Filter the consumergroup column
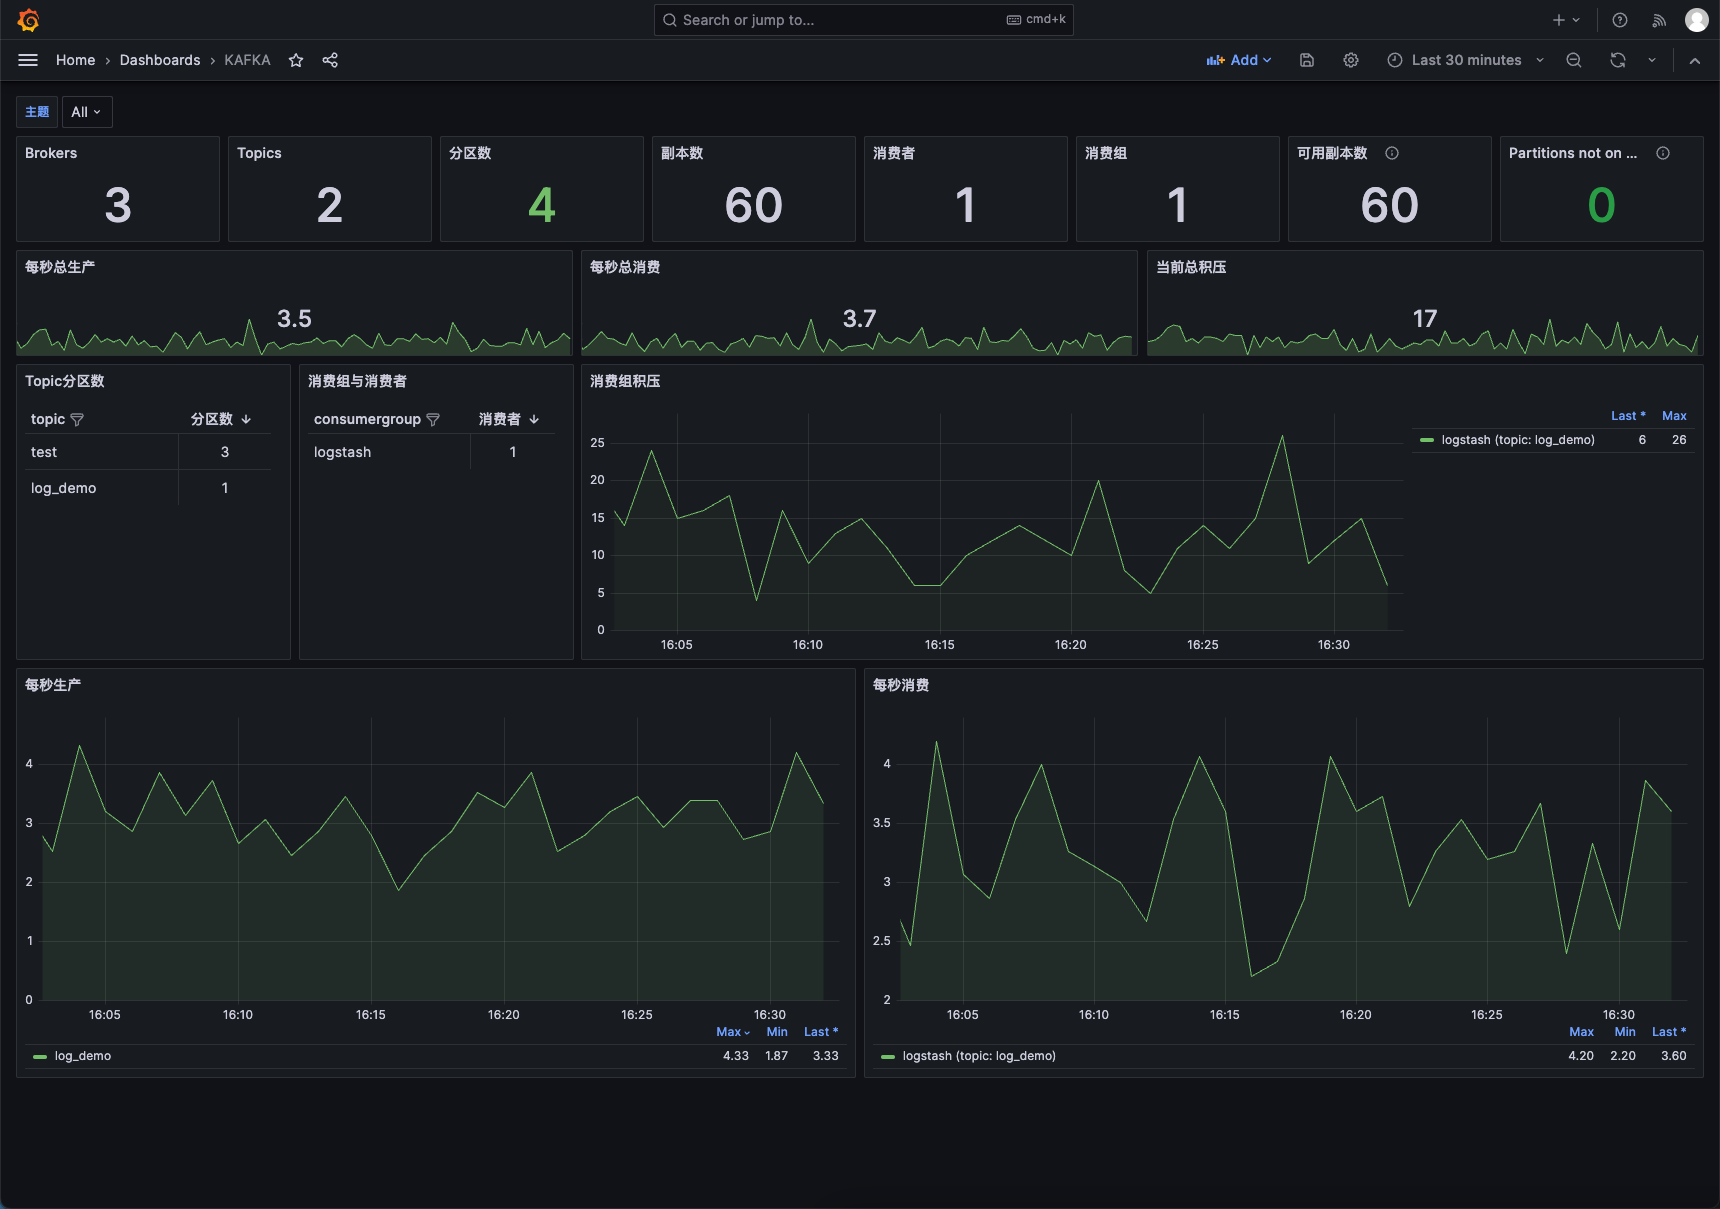This screenshot has height=1209, width=1720. tap(433, 420)
